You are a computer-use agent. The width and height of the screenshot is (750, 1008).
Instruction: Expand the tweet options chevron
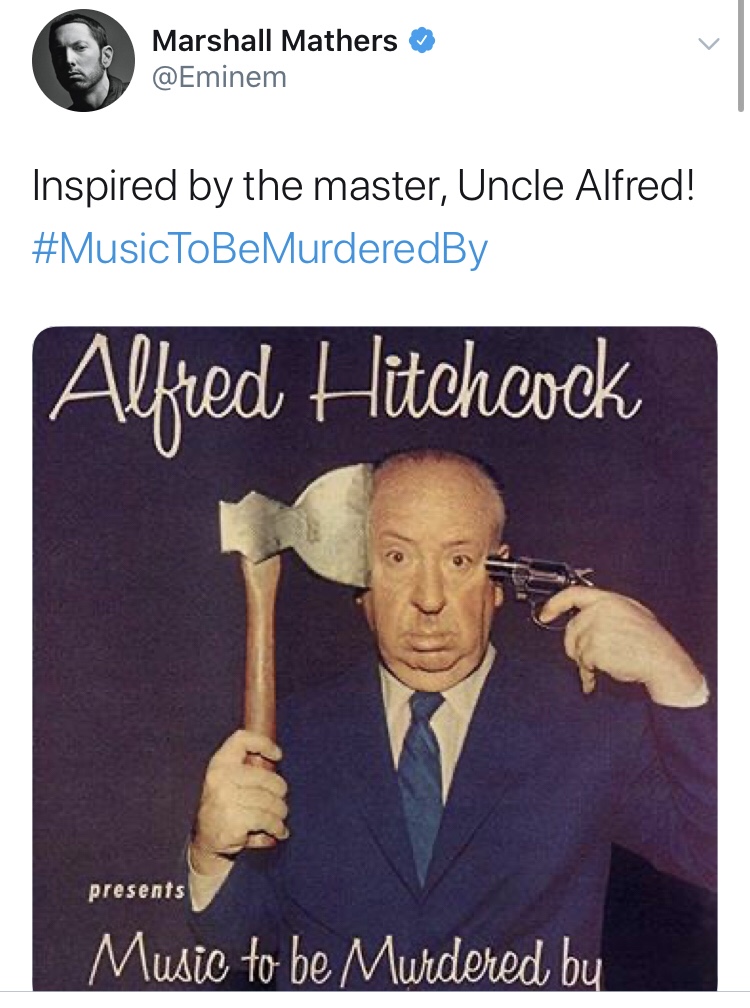click(708, 44)
